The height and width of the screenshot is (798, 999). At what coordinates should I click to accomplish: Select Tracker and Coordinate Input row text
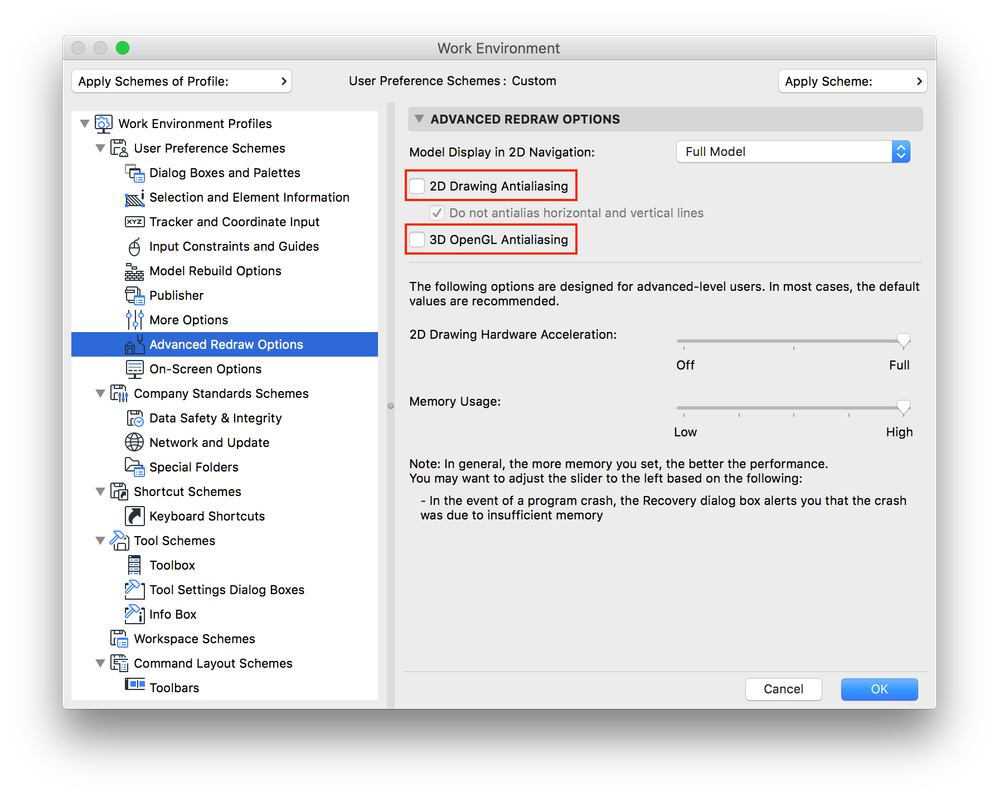click(x=234, y=222)
